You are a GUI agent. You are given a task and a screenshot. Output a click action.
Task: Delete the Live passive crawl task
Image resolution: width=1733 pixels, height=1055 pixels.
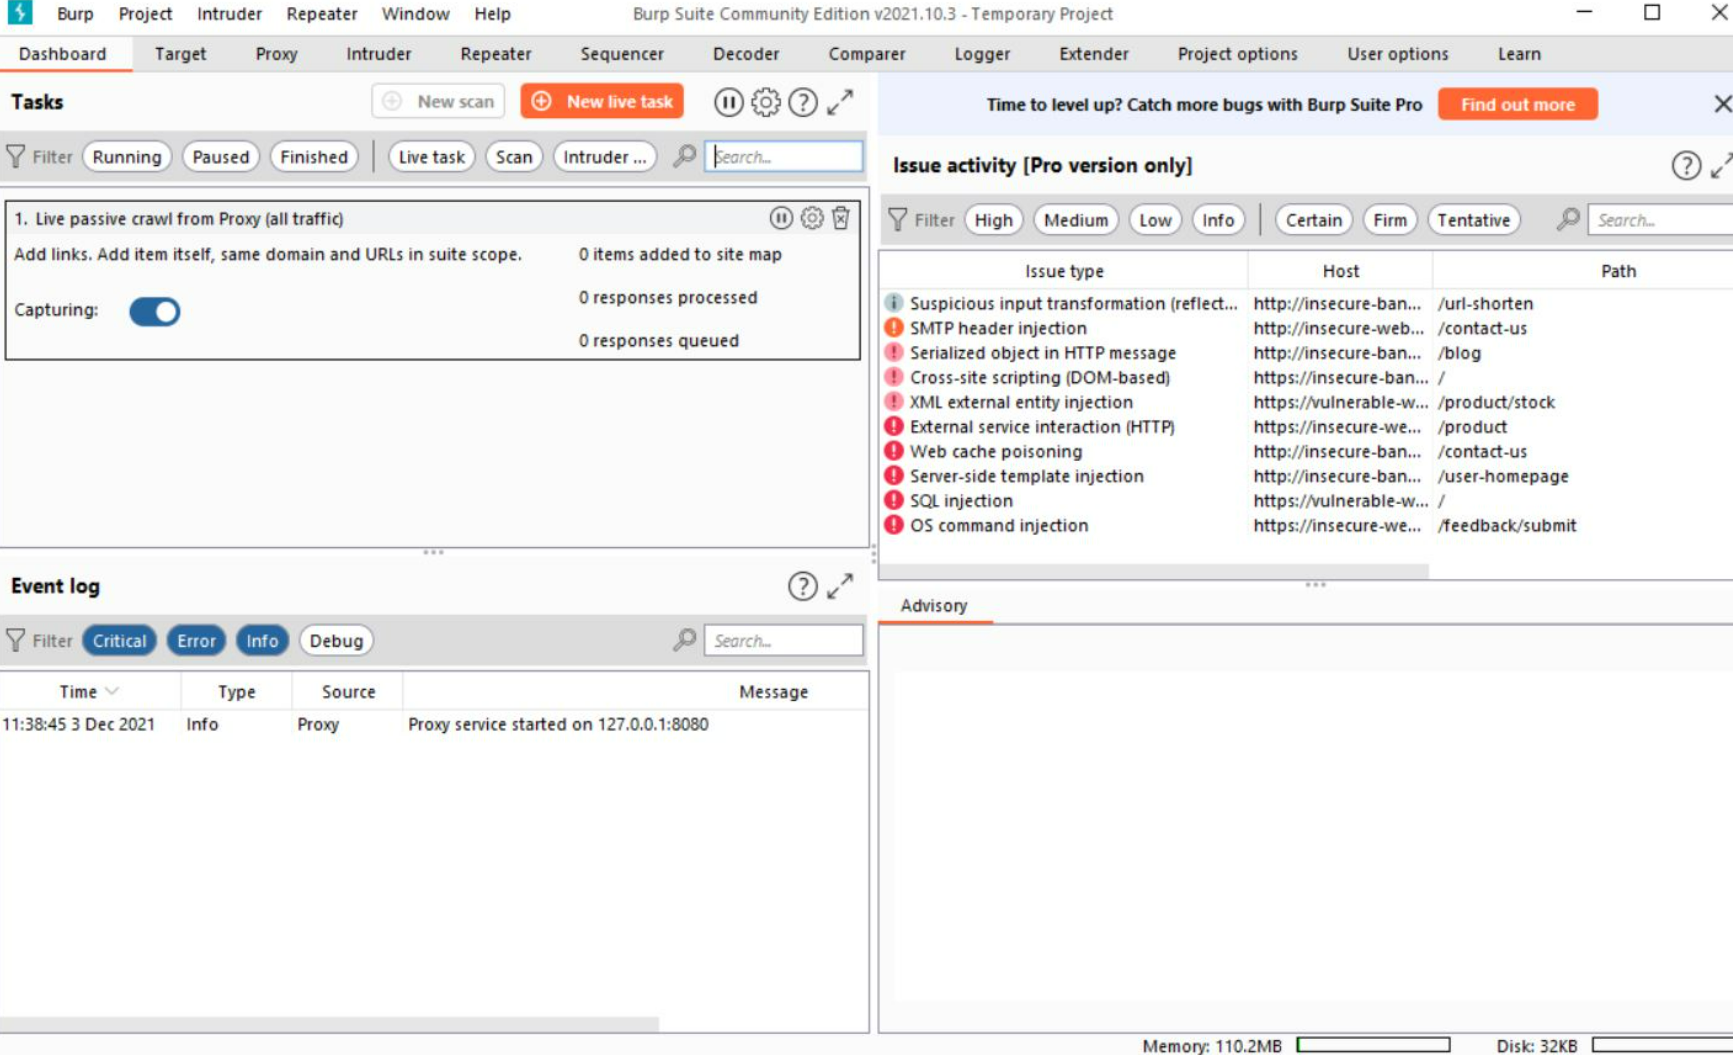841,218
